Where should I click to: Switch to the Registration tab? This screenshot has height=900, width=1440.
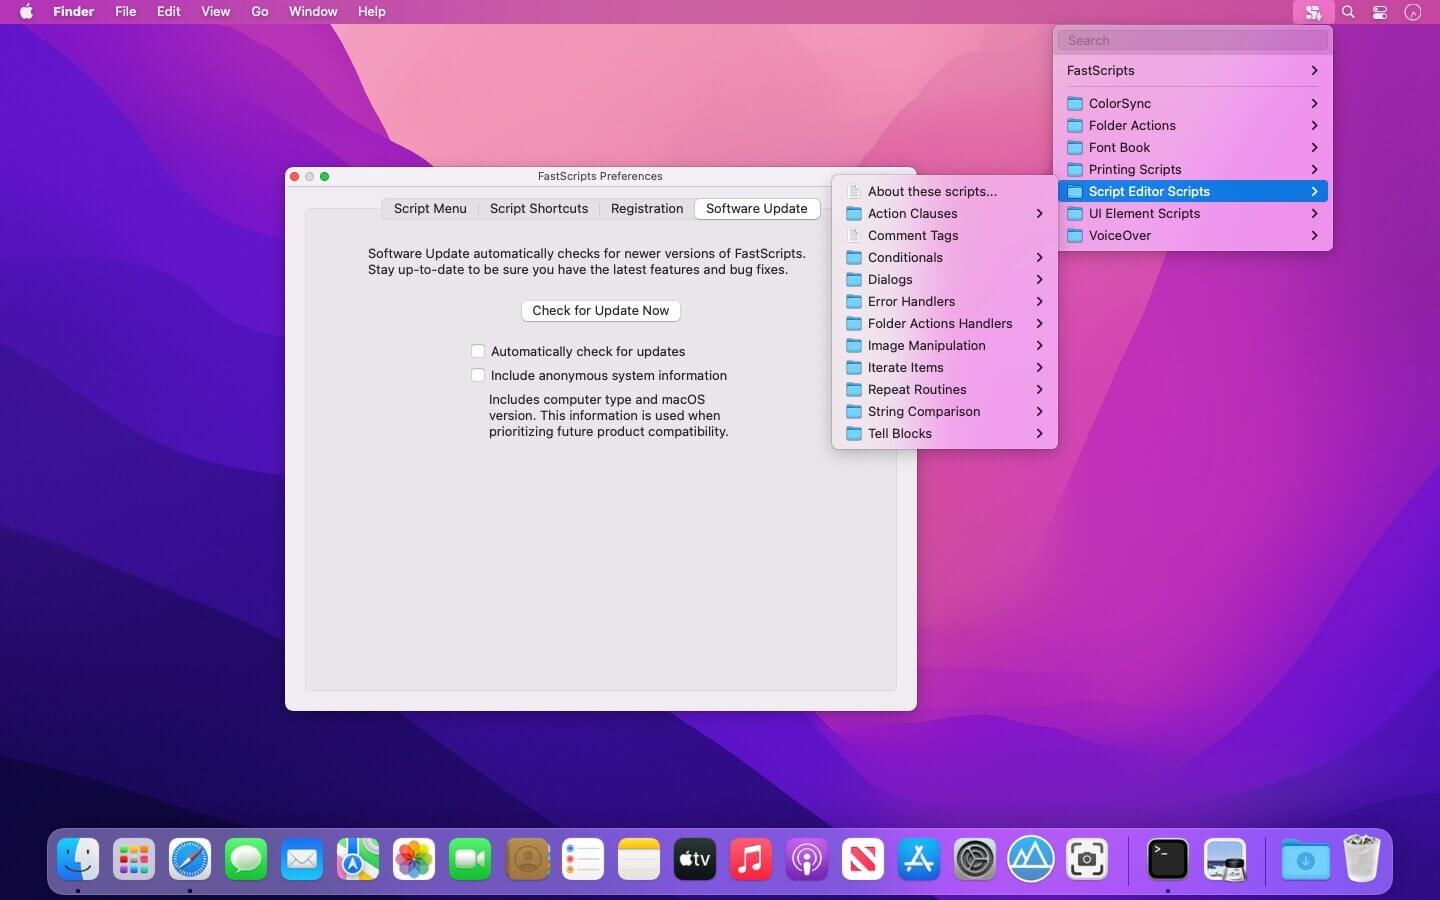click(x=646, y=208)
